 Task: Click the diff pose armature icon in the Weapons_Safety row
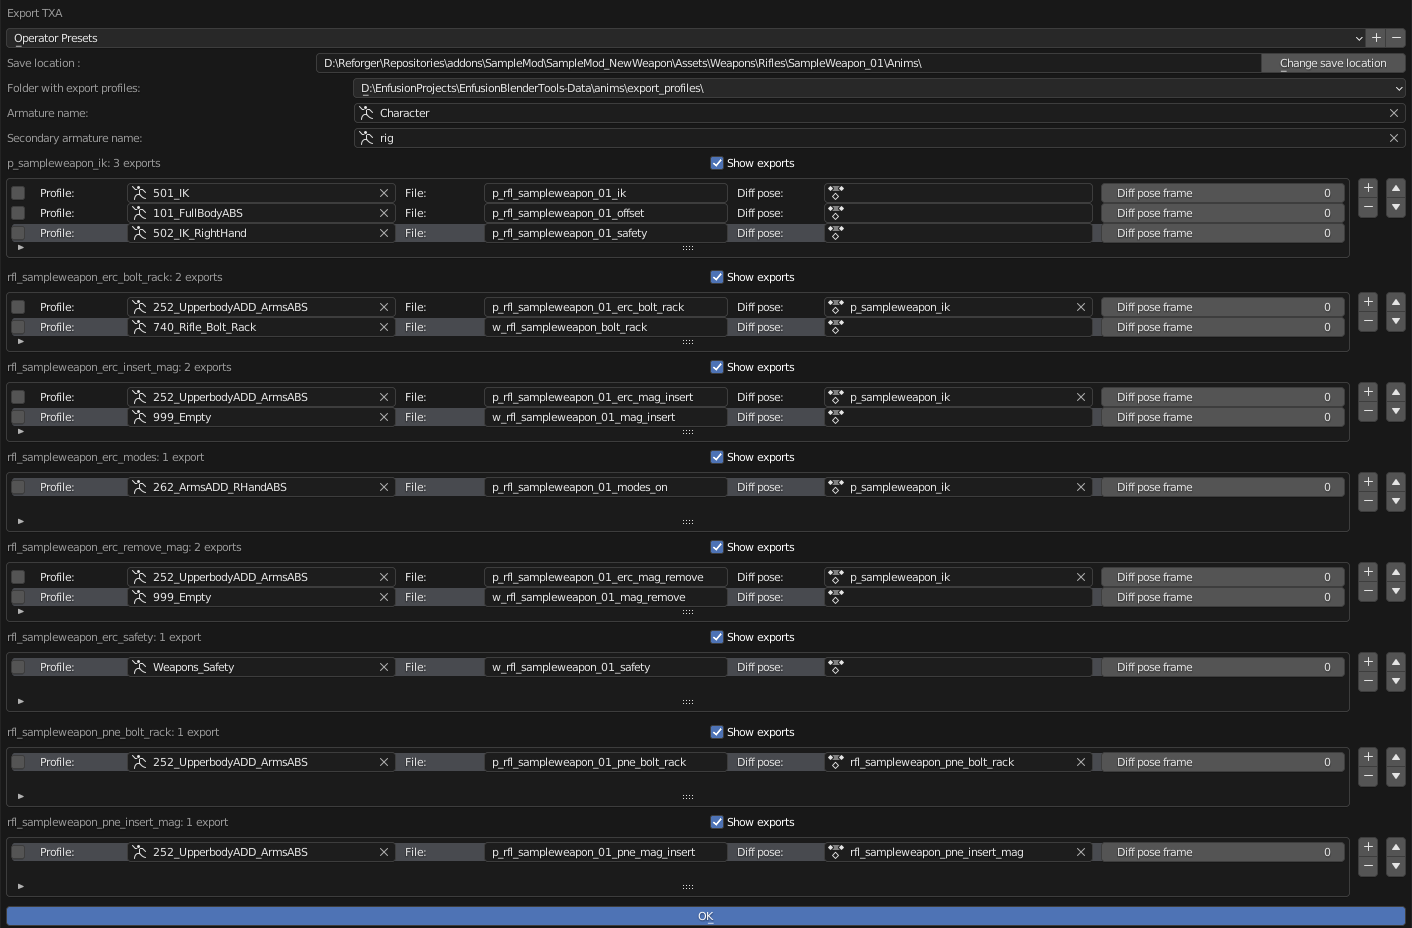pos(835,666)
